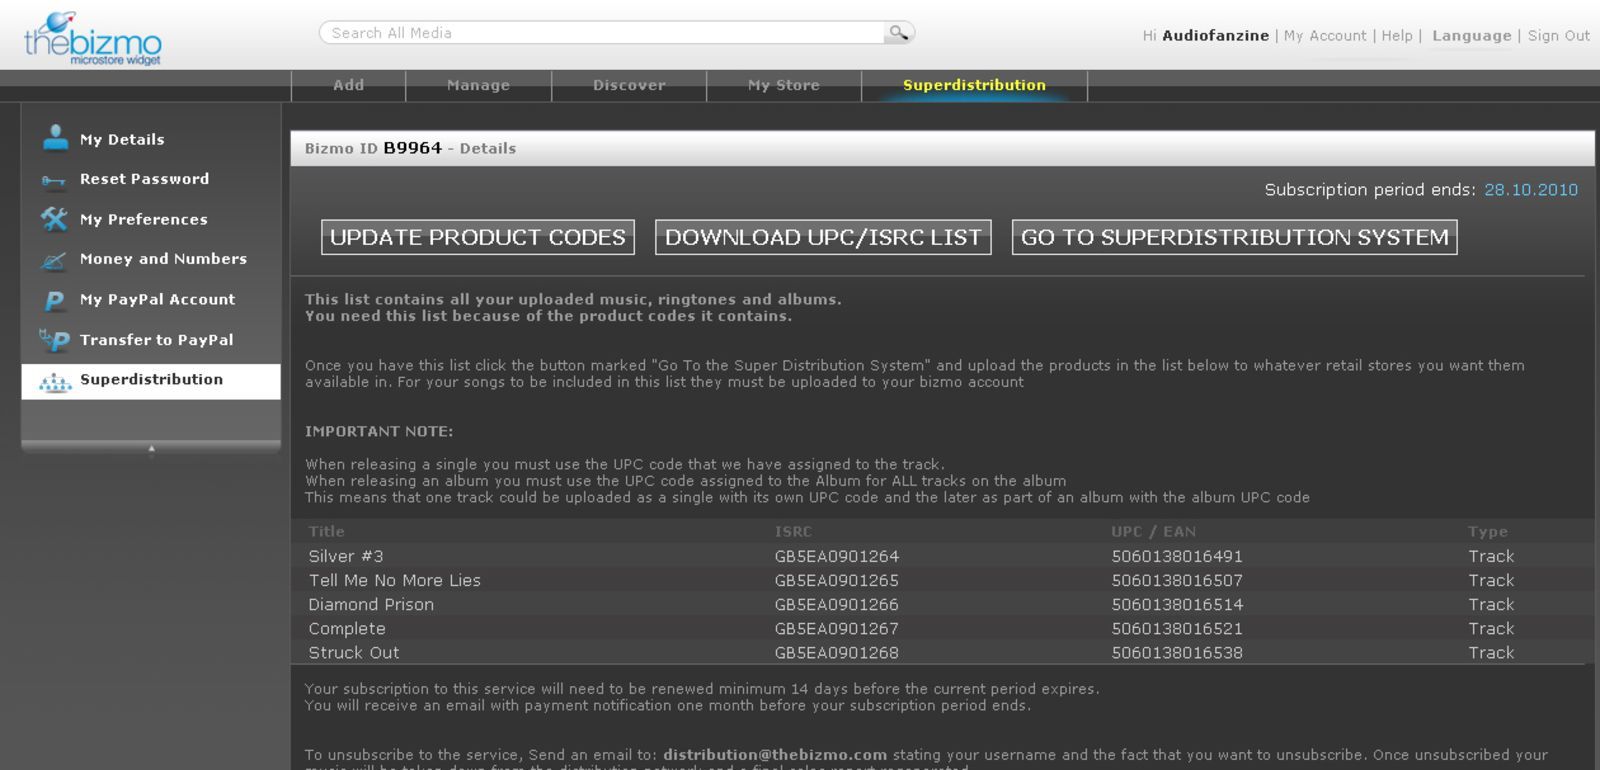Image resolution: width=1600 pixels, height=770 pixels.
Task: Select Superdistribution in sidebar
Action: coord(151,380)
